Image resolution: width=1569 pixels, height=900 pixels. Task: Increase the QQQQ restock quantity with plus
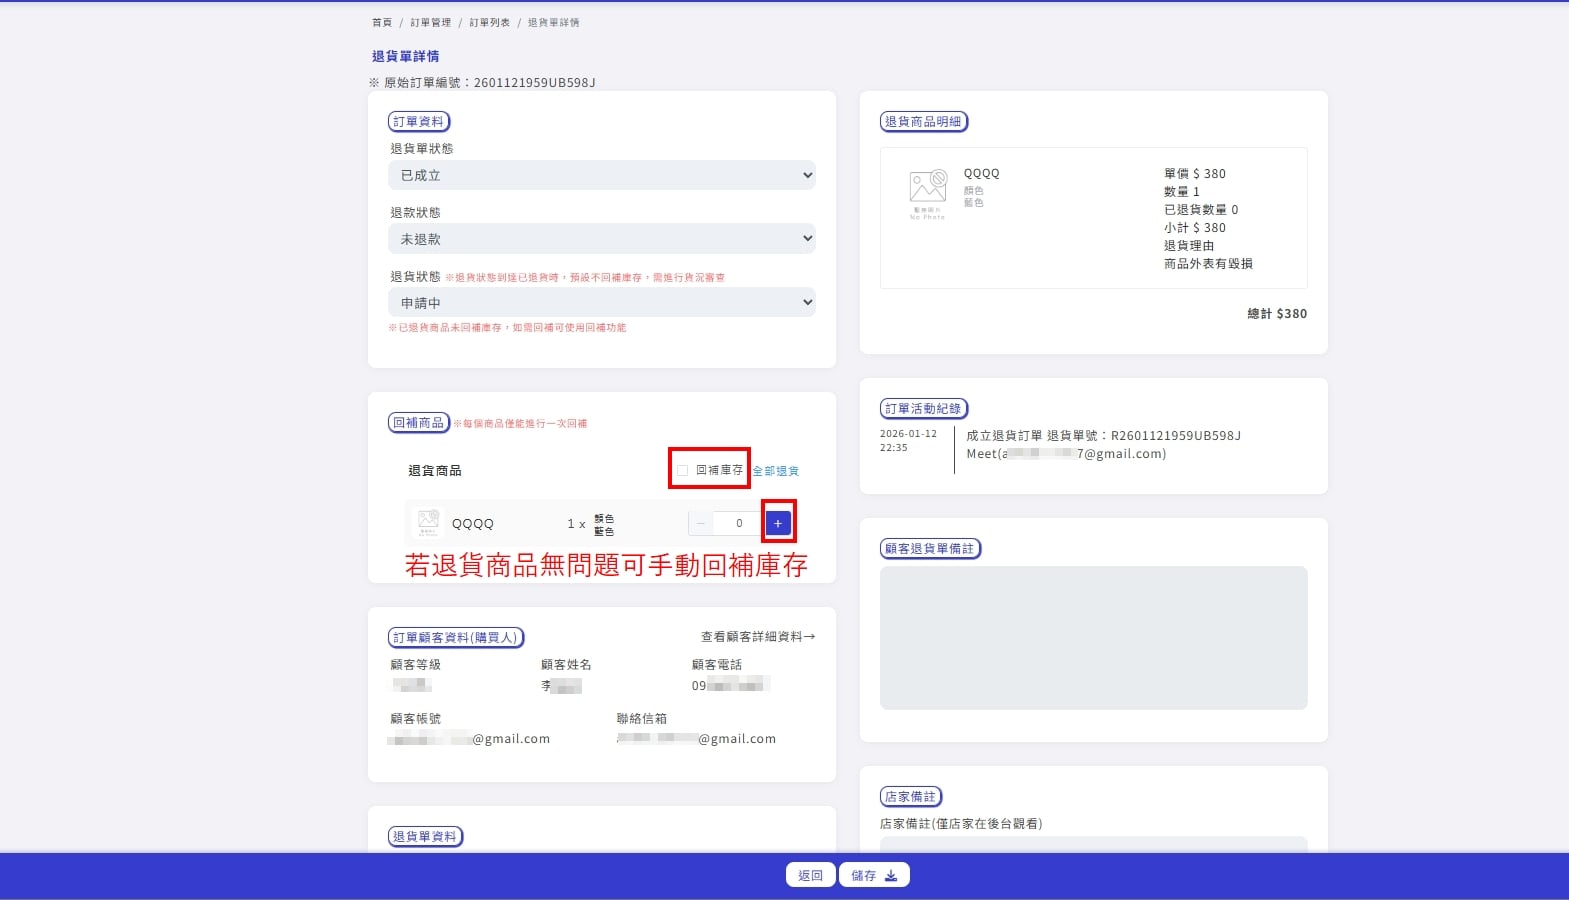point(778,523)
